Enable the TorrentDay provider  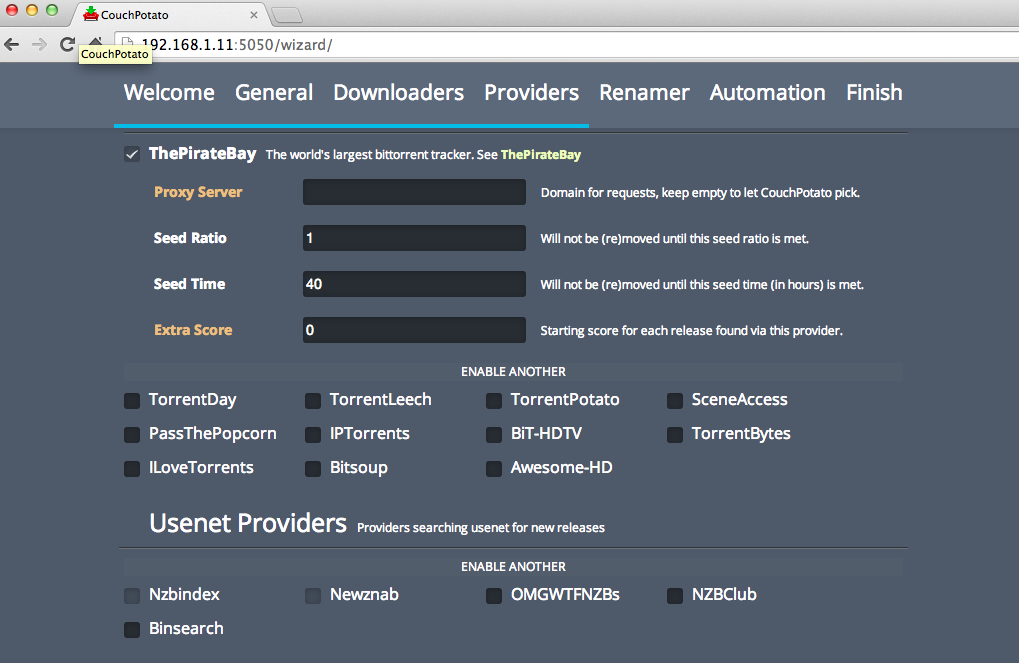coord(132,400)
